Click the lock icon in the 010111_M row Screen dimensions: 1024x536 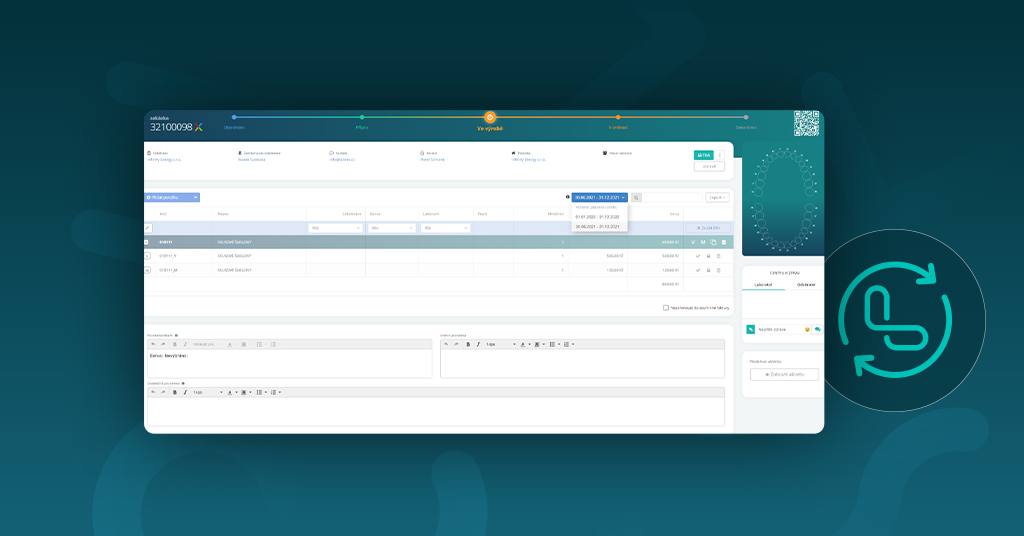[x=708, y=270]
